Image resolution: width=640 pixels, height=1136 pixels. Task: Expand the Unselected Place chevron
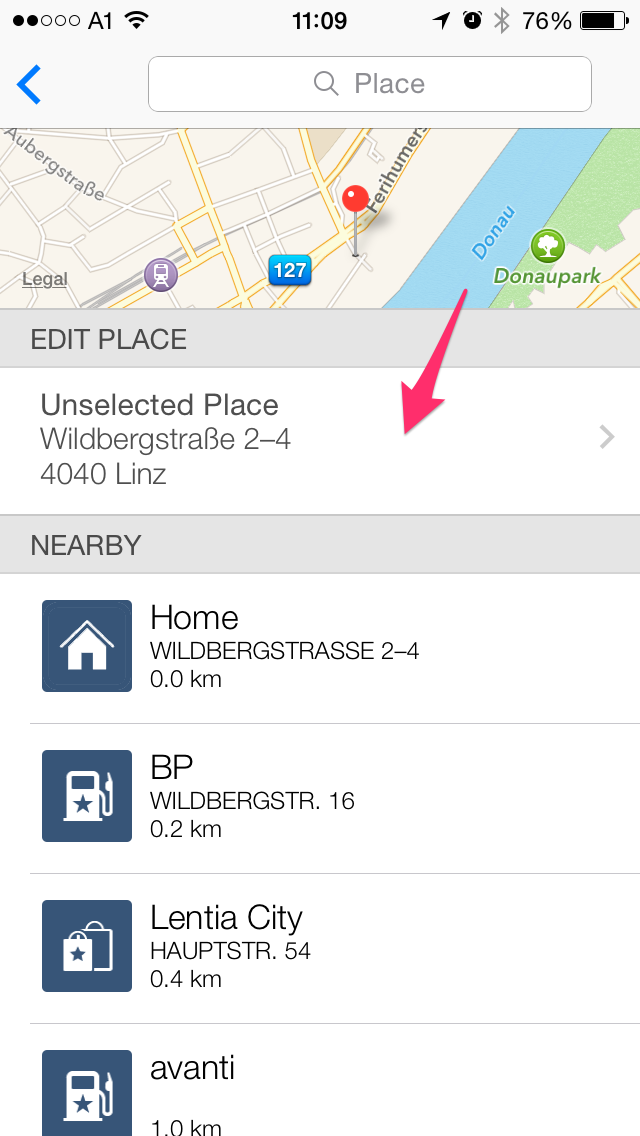606,438
